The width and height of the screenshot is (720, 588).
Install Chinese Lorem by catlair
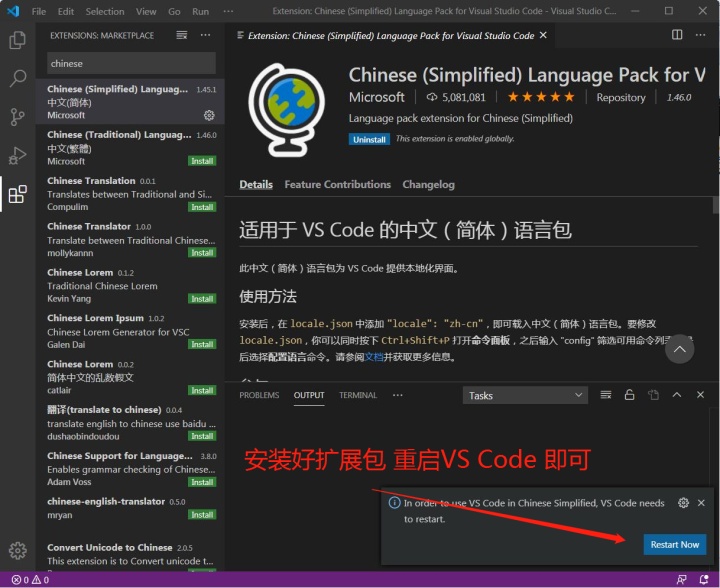(202, 390)
